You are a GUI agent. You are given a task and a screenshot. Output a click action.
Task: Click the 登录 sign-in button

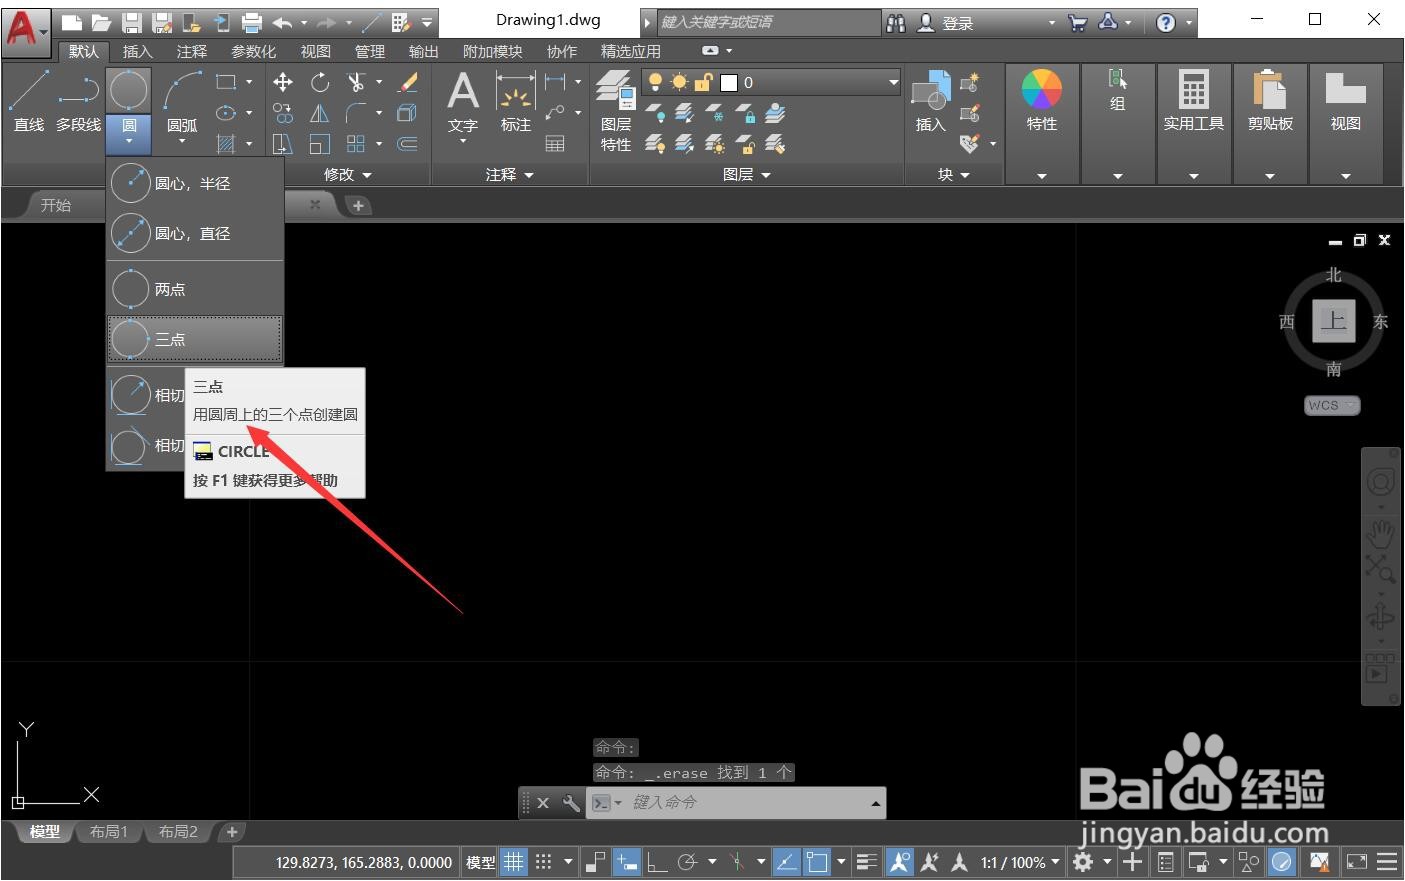tap(947, 22)
